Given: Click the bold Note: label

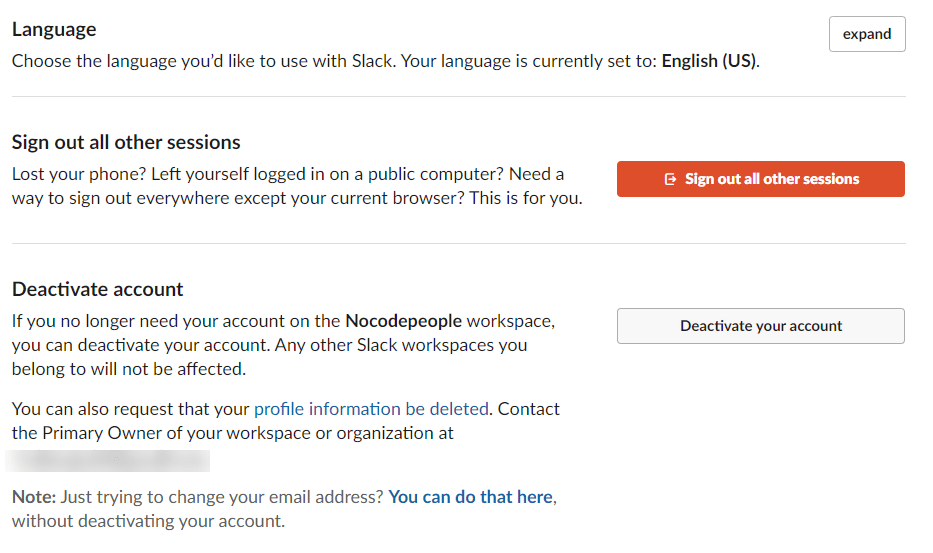Looking at the screenshot, I should click(x=35, y=497).
